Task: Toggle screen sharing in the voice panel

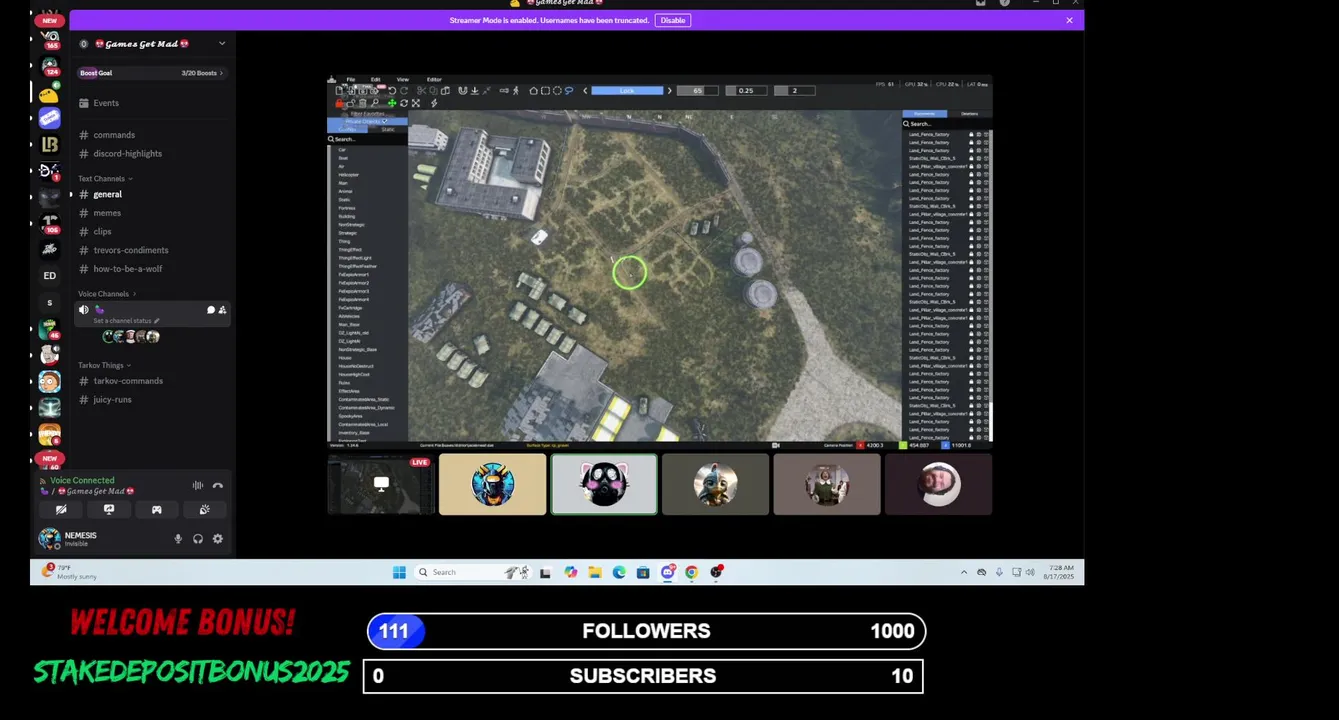Action: click(109, 509)
